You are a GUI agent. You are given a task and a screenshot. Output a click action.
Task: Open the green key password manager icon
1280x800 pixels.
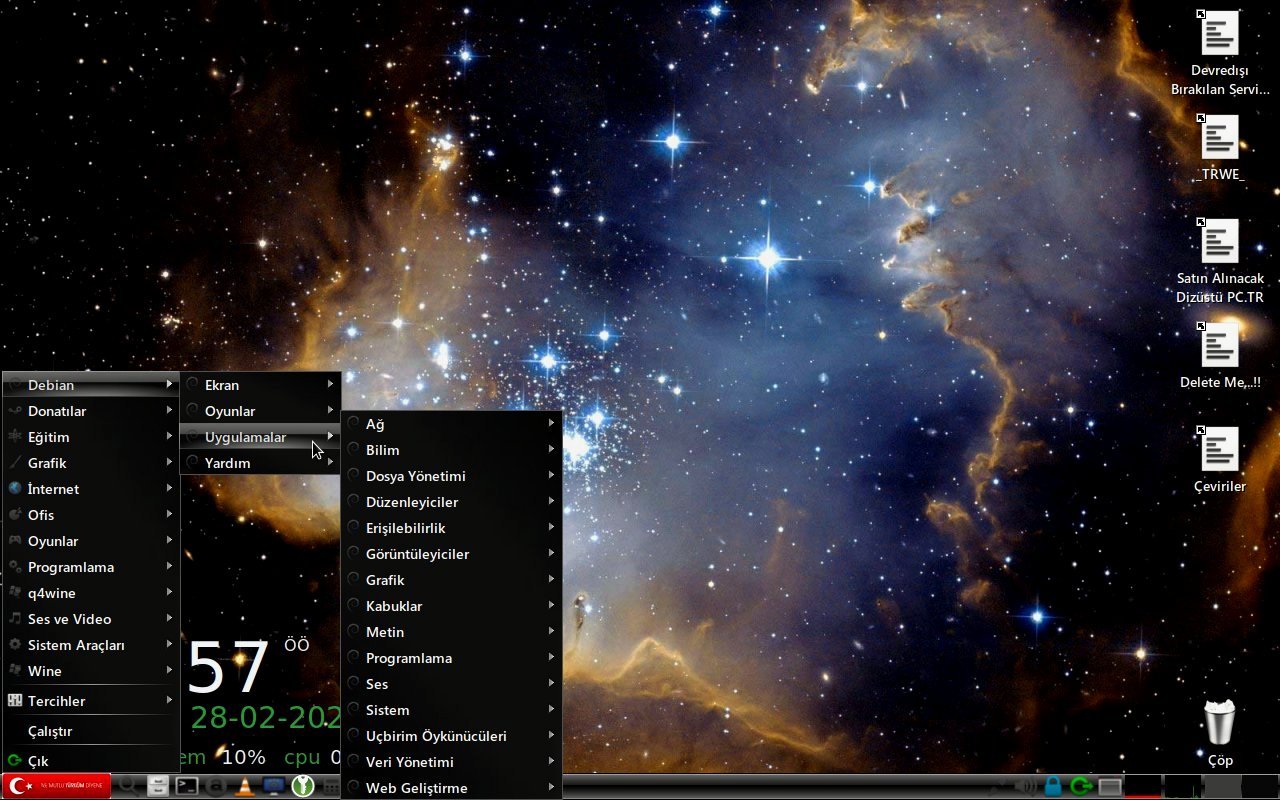click(302, 786)
